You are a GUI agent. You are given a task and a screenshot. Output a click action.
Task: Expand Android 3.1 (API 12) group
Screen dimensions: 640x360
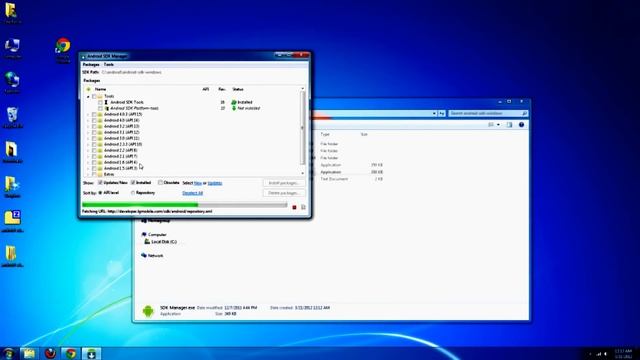tap(88, 132)
